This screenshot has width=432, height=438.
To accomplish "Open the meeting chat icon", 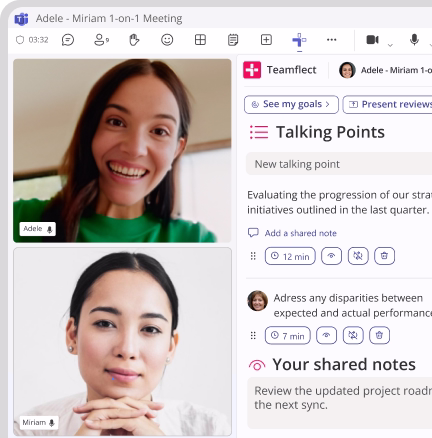I will pyautogui.click(x=68, y=40).
